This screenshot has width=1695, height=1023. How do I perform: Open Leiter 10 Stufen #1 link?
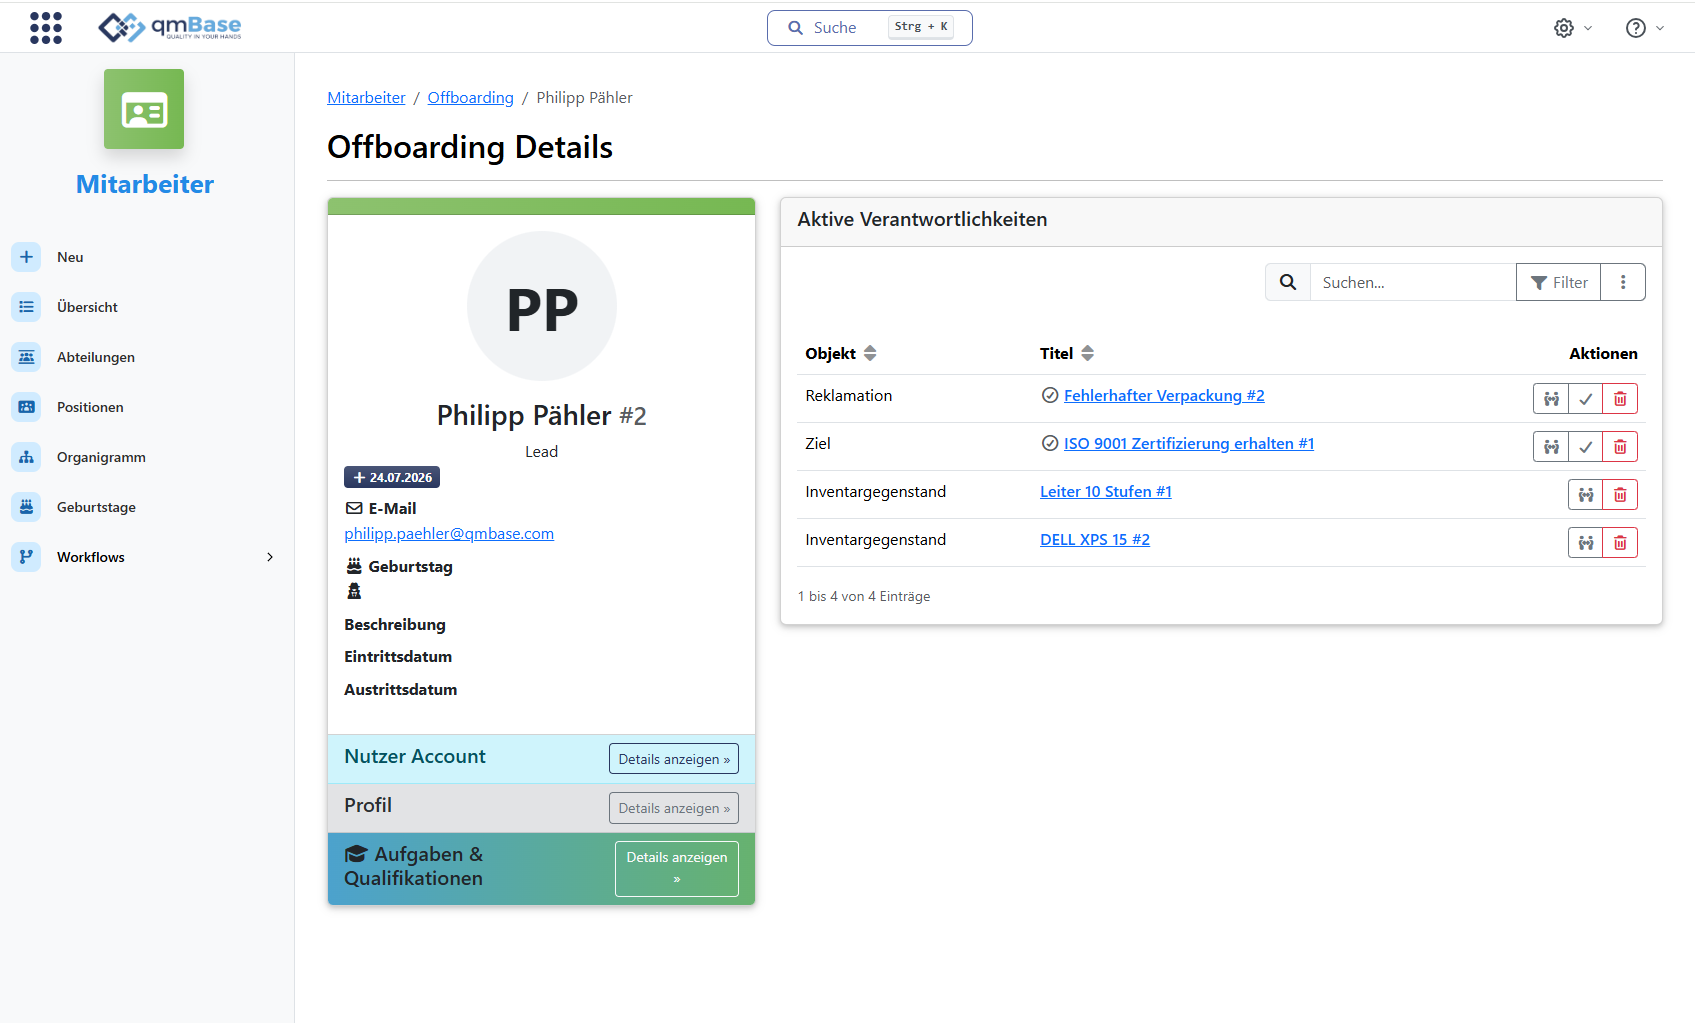(x=1106, y=492)
